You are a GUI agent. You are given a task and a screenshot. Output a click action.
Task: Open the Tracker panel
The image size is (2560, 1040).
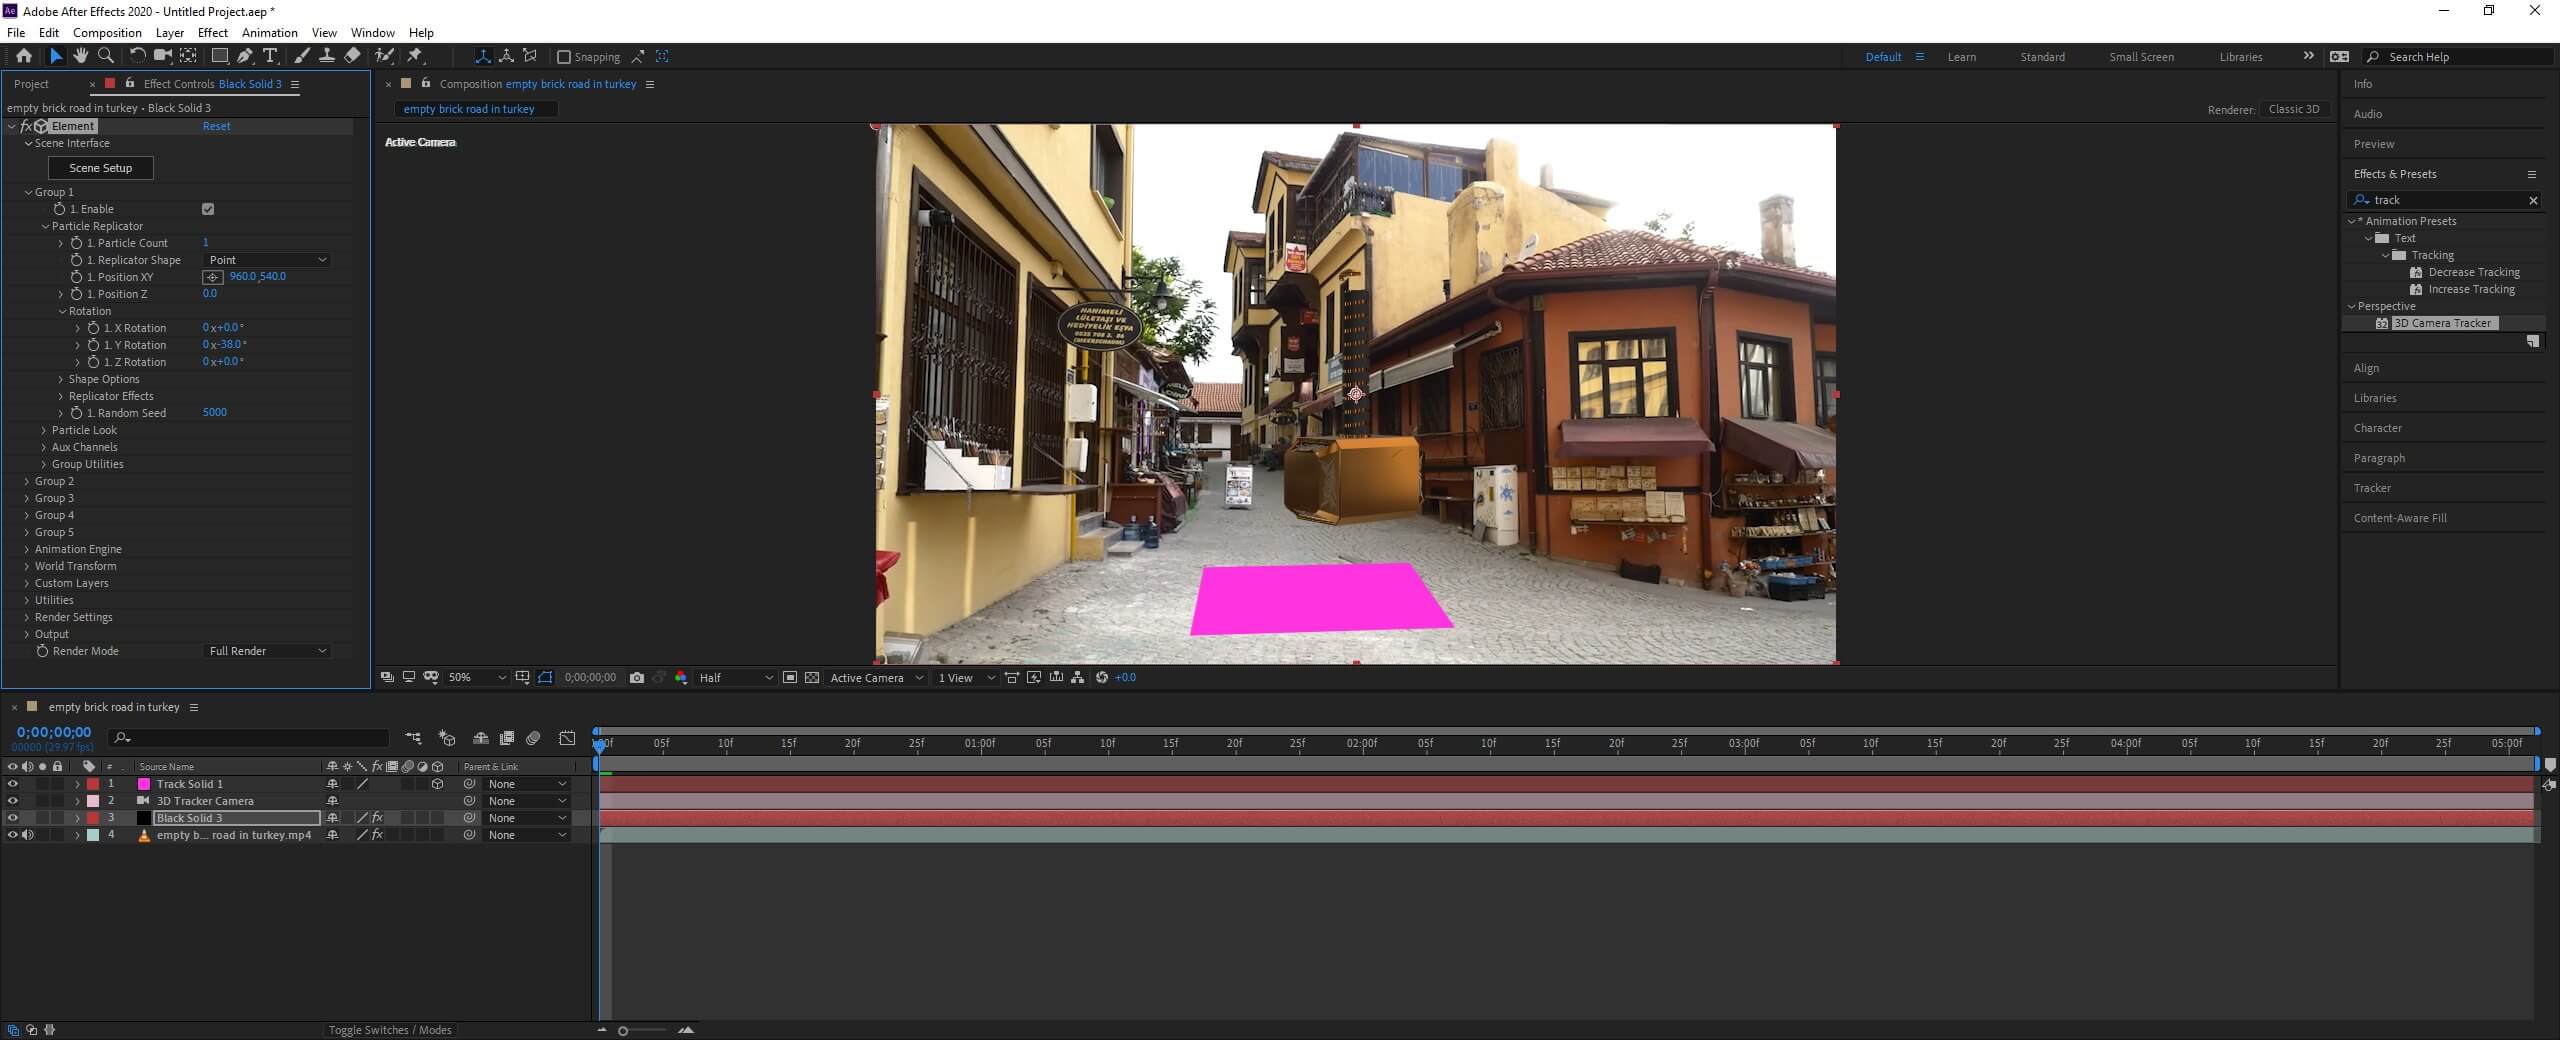click(2372, 488)
